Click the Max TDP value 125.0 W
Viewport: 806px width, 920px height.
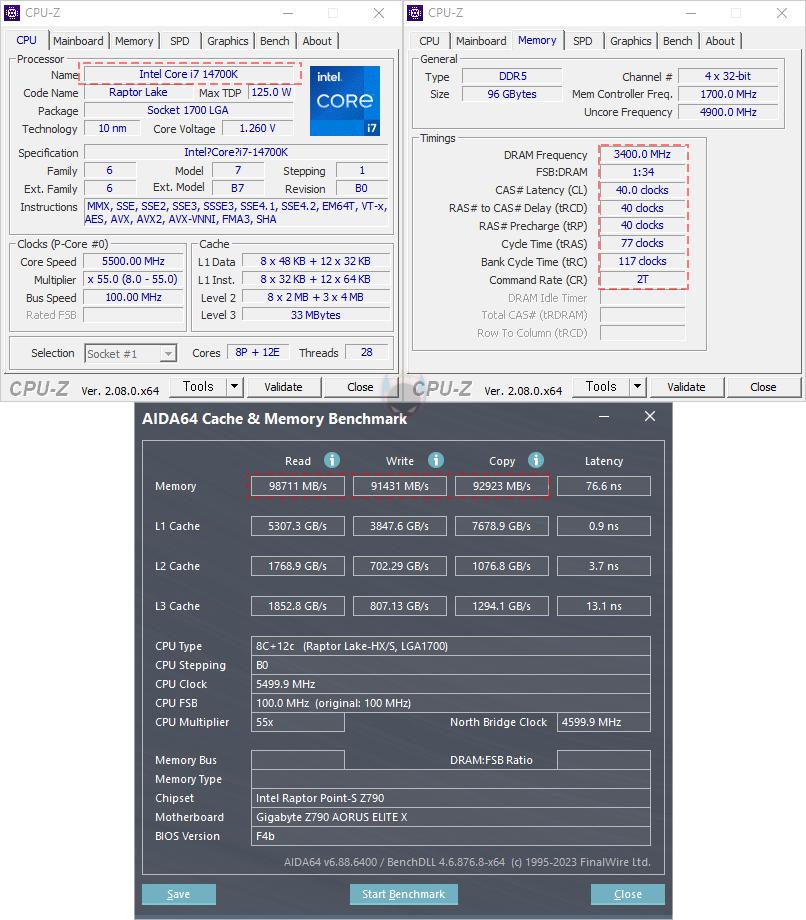click(271, 92)
